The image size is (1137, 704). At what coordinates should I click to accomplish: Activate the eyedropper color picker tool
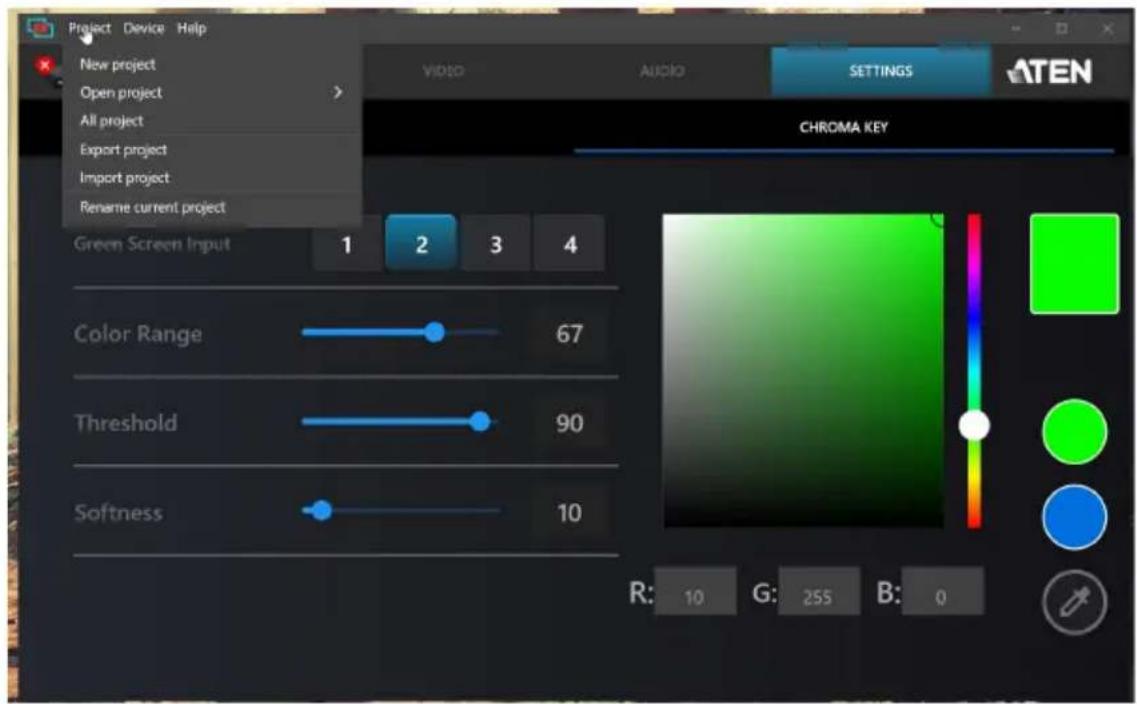coord(1075,602)
